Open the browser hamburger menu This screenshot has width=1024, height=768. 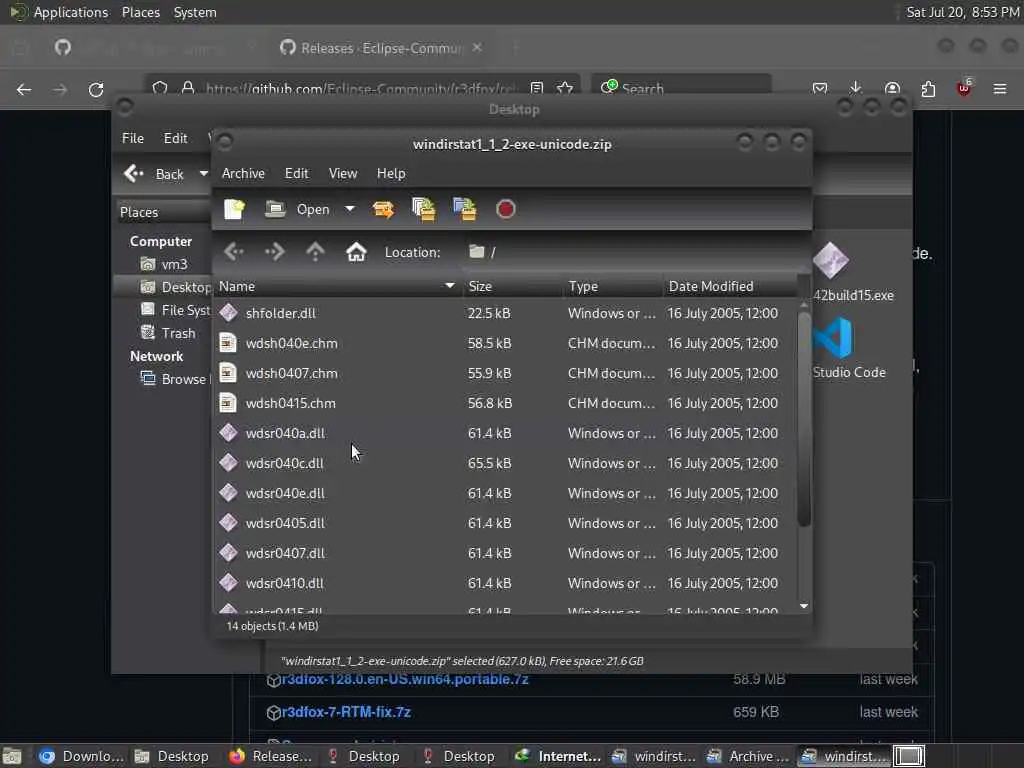(1000, 89)
